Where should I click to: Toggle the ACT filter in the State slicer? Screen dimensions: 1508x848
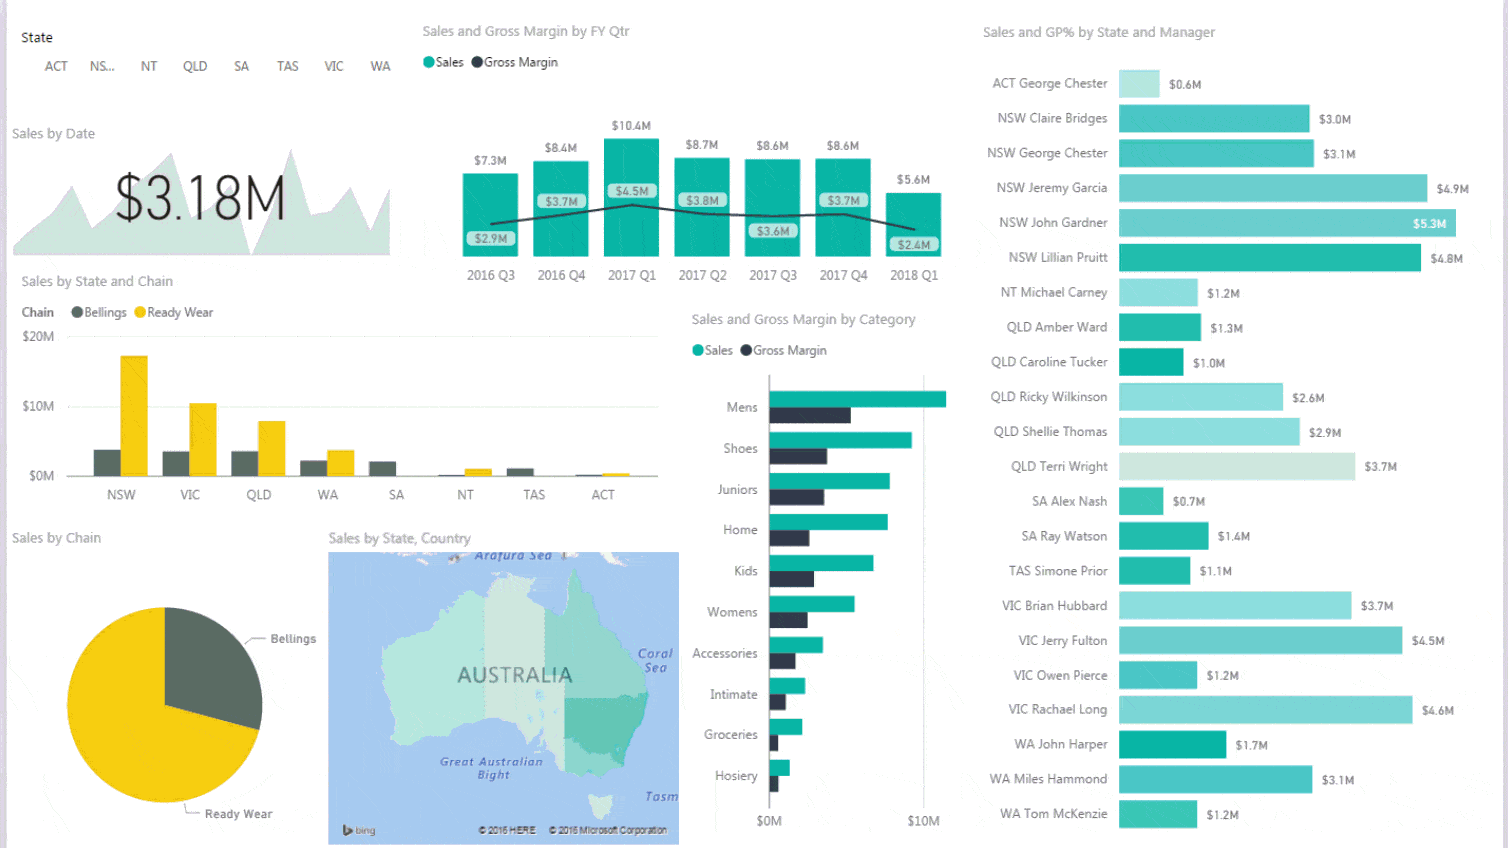[56, 66]
